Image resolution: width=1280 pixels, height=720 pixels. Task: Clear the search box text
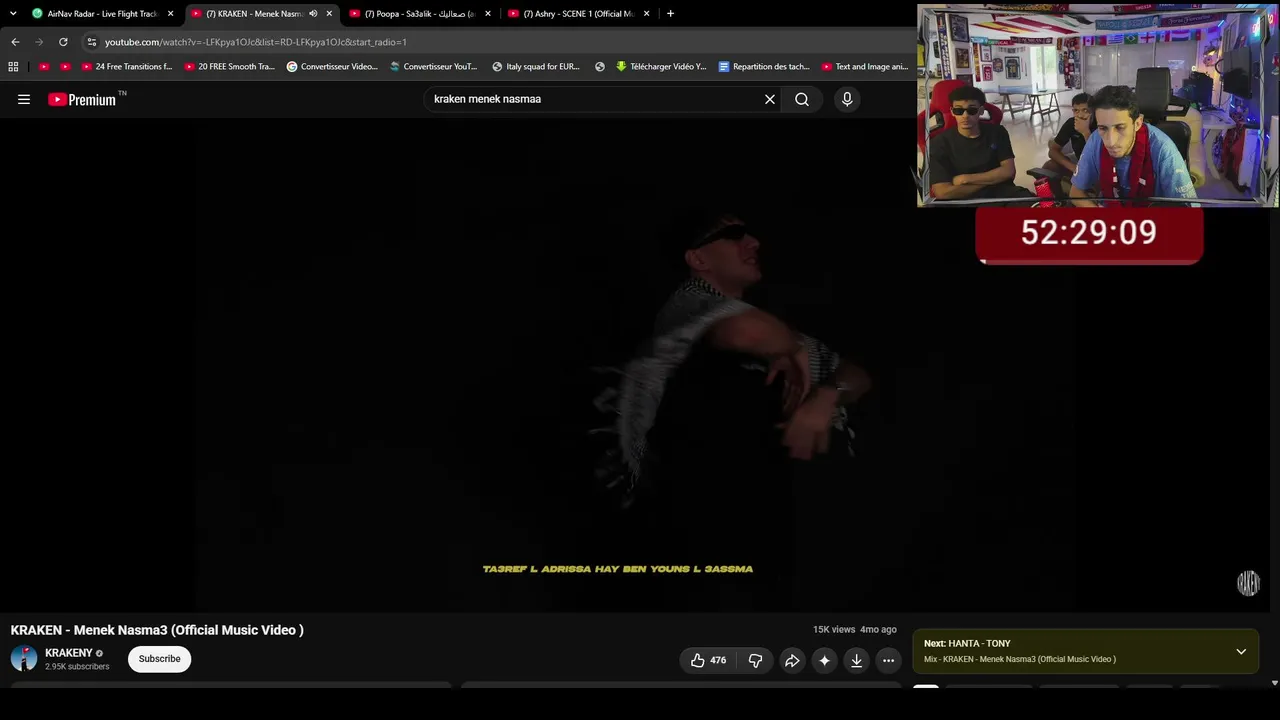coord(770,99)
